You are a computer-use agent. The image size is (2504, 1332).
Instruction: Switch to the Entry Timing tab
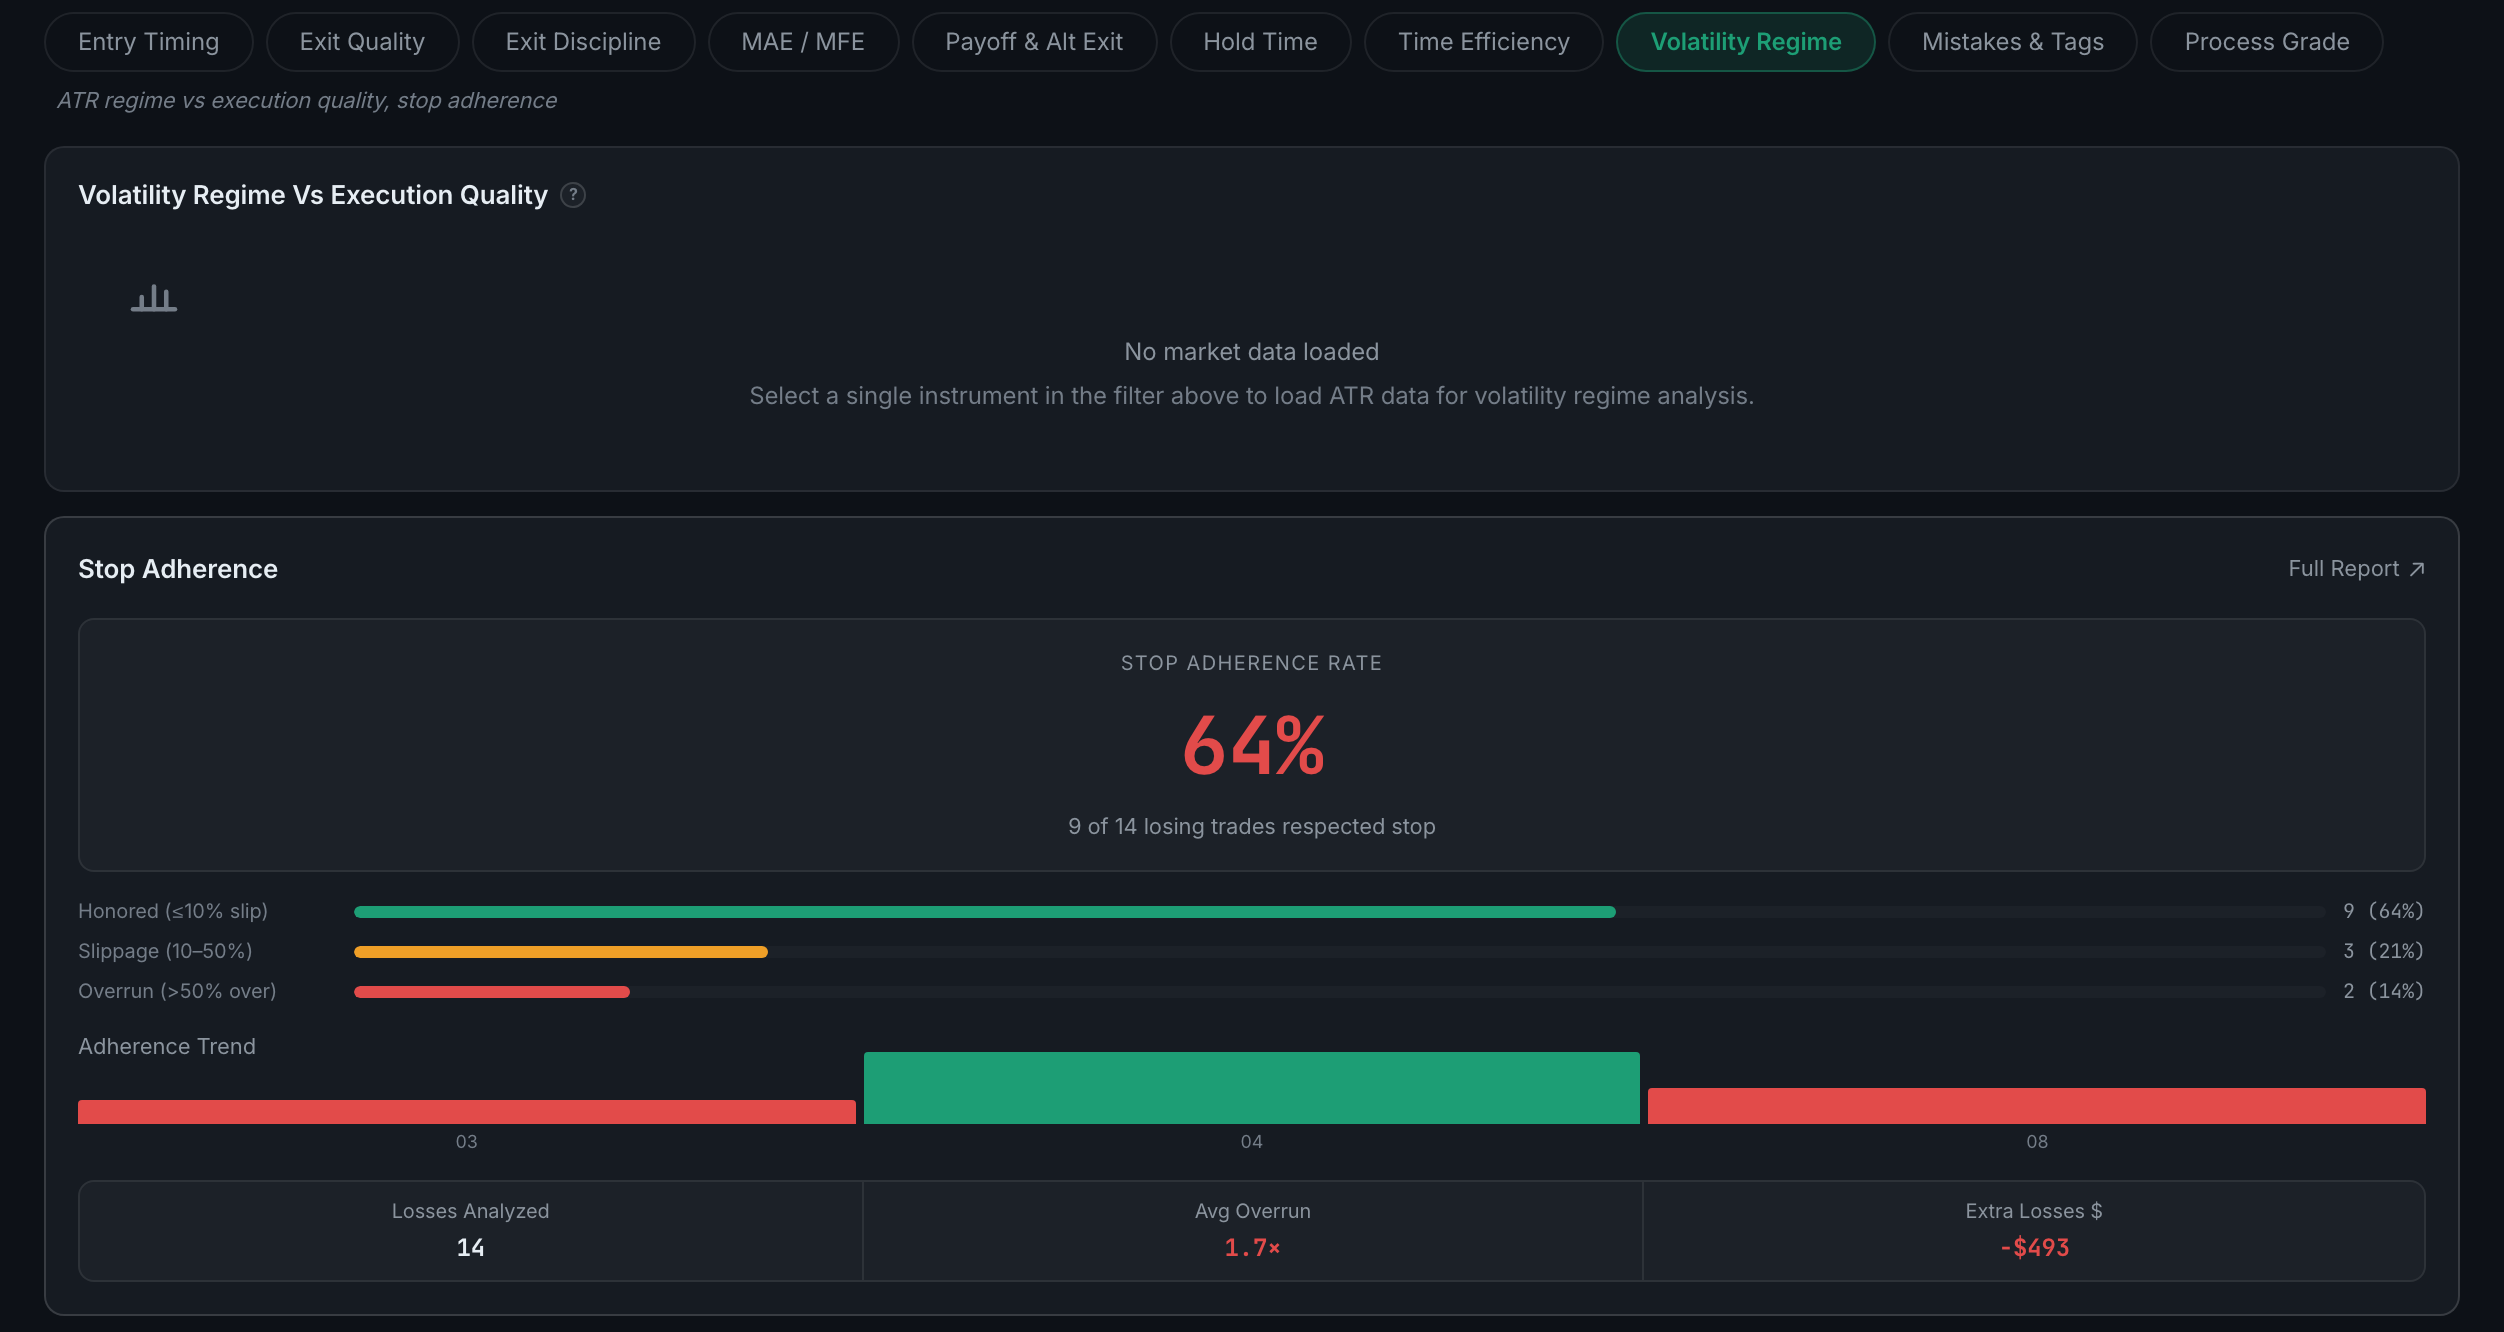click(x=148, y=42)
